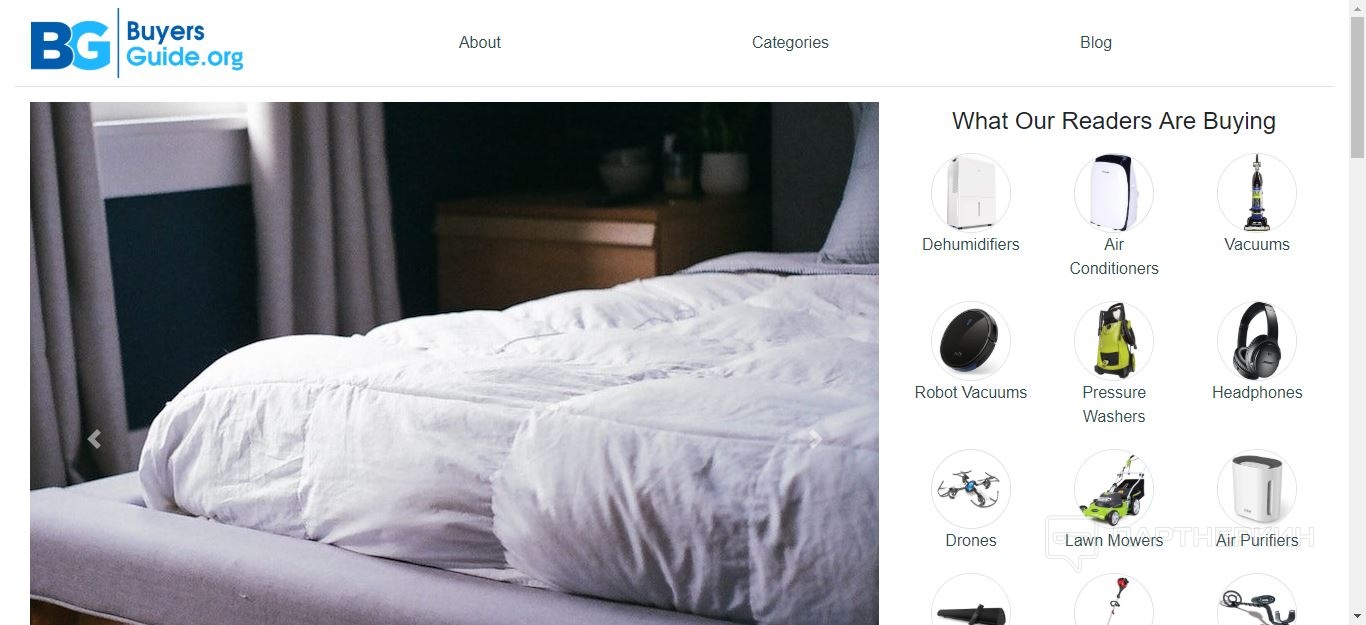Image resolution: width=1366 pixels, height=625 pixels.
Task: Open the About menu item
Action: point(480,42)
